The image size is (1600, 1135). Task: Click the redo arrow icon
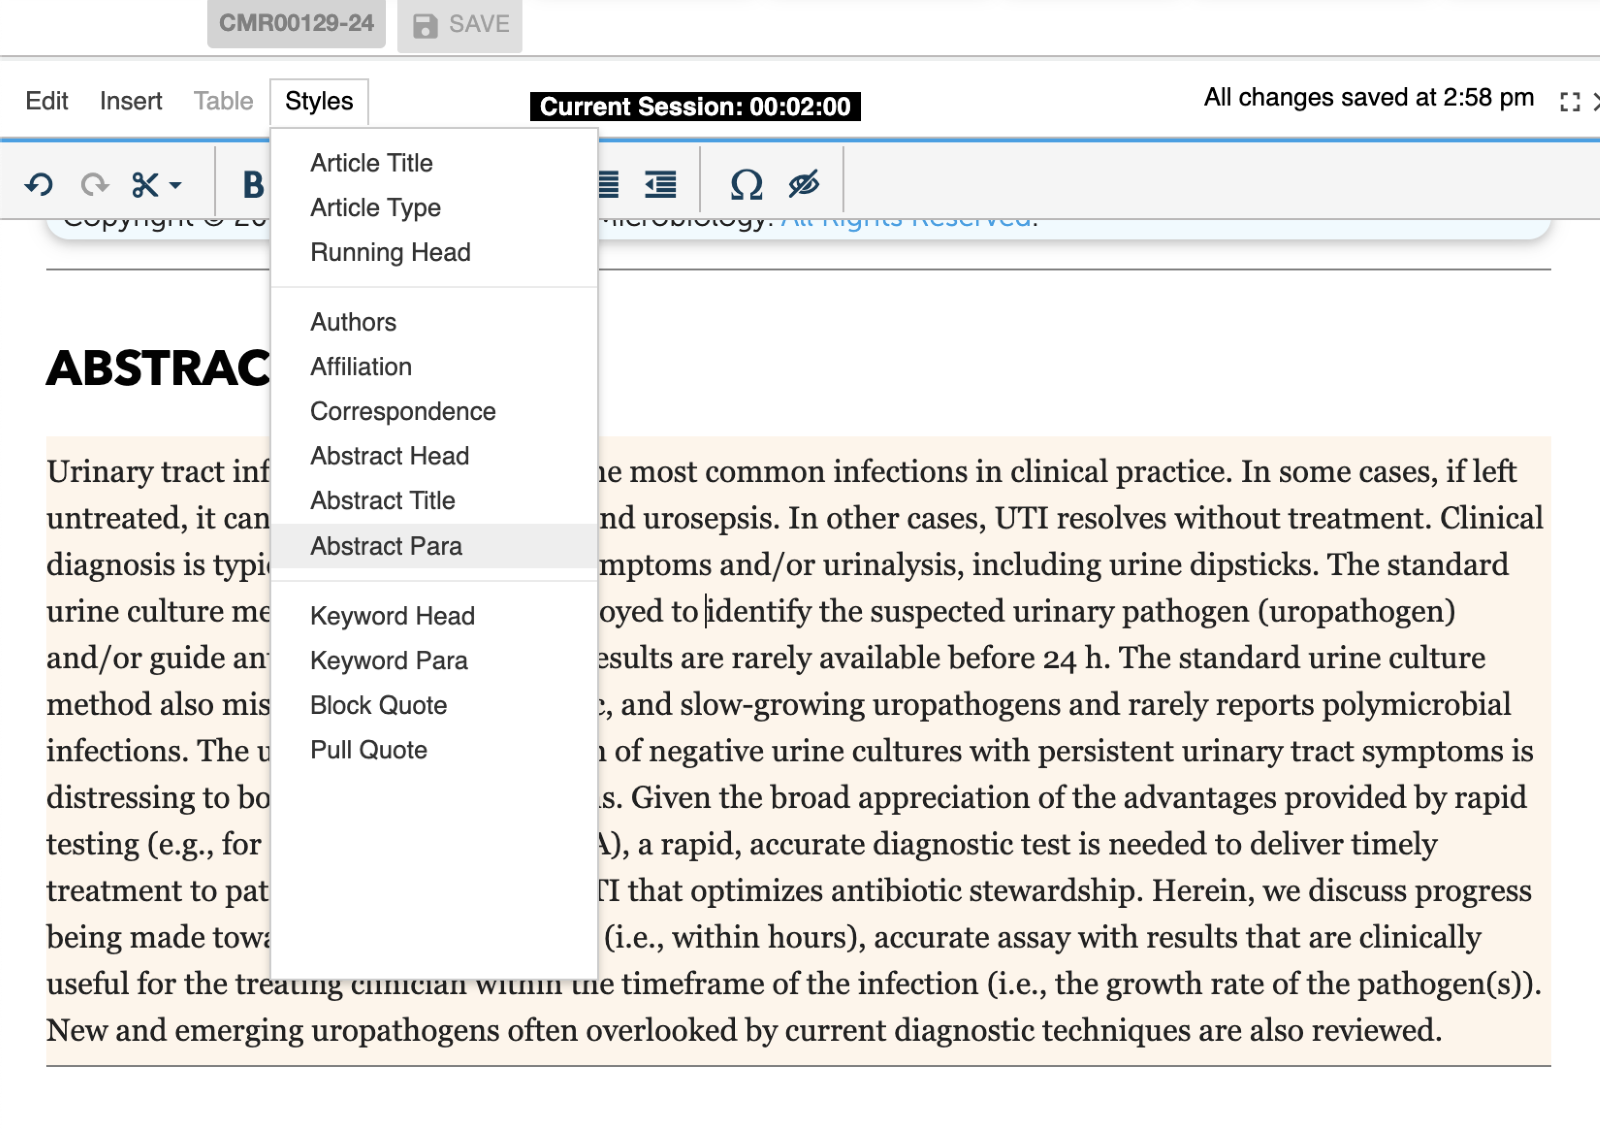coord(94,184)
